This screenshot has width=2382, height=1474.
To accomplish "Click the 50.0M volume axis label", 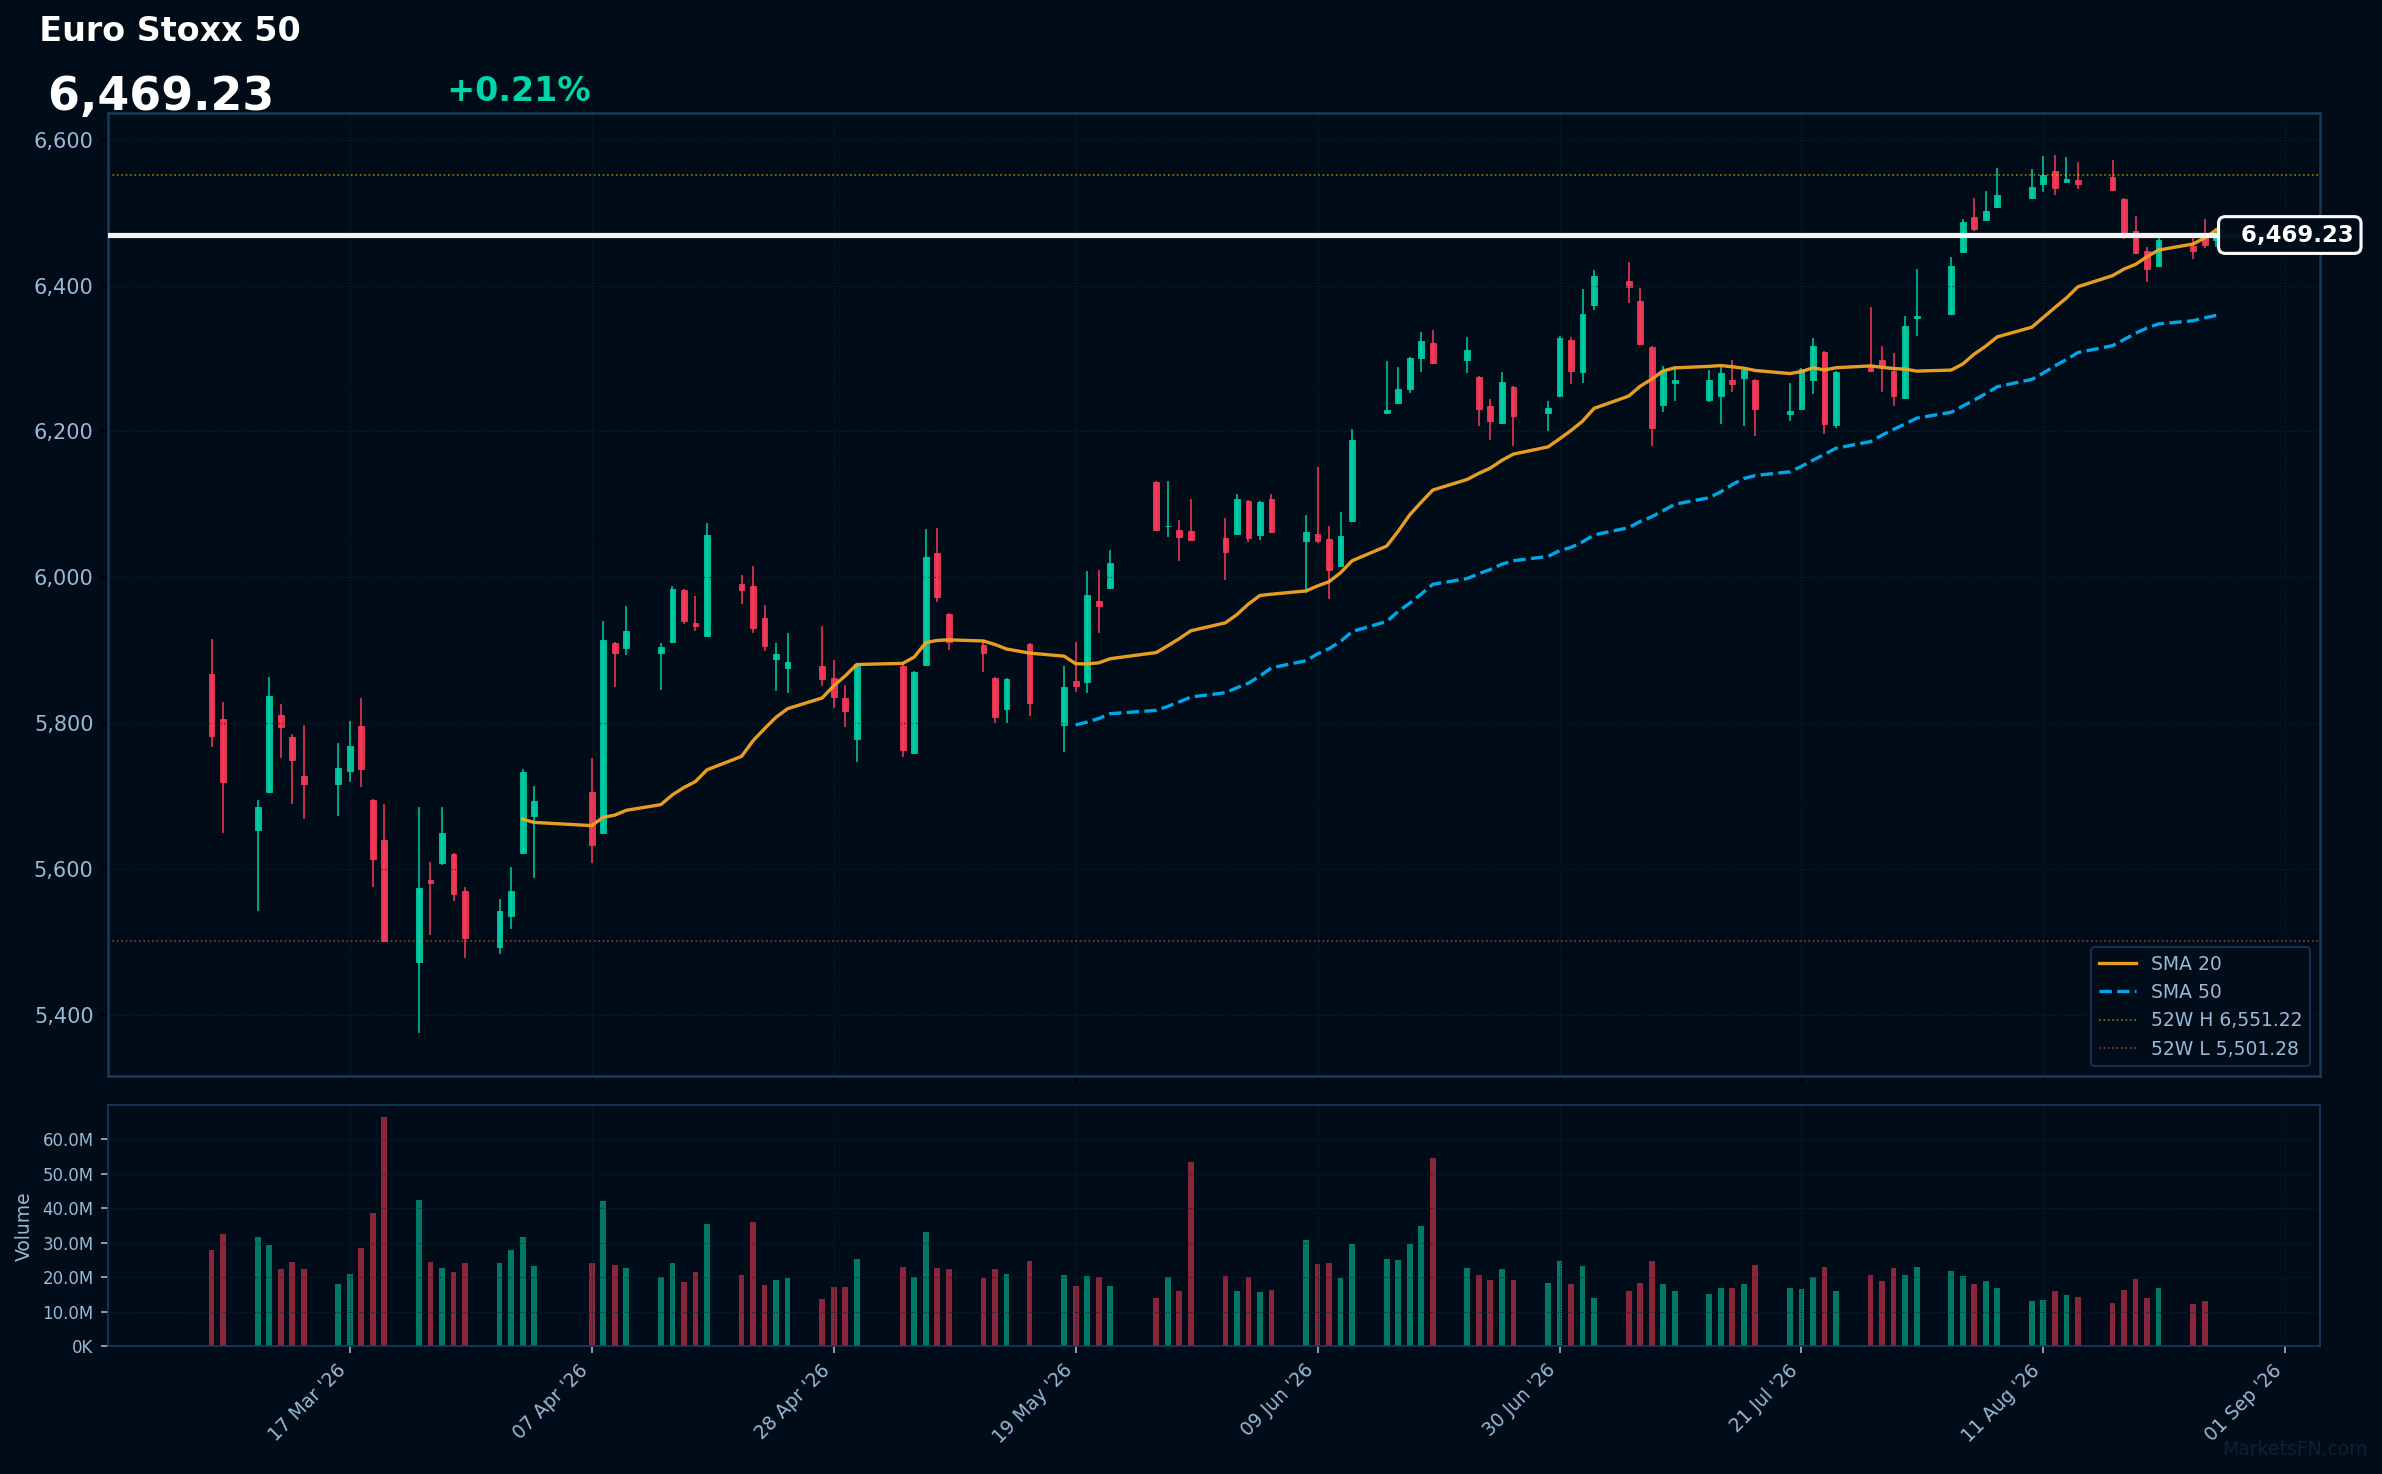I will 68,1175.
